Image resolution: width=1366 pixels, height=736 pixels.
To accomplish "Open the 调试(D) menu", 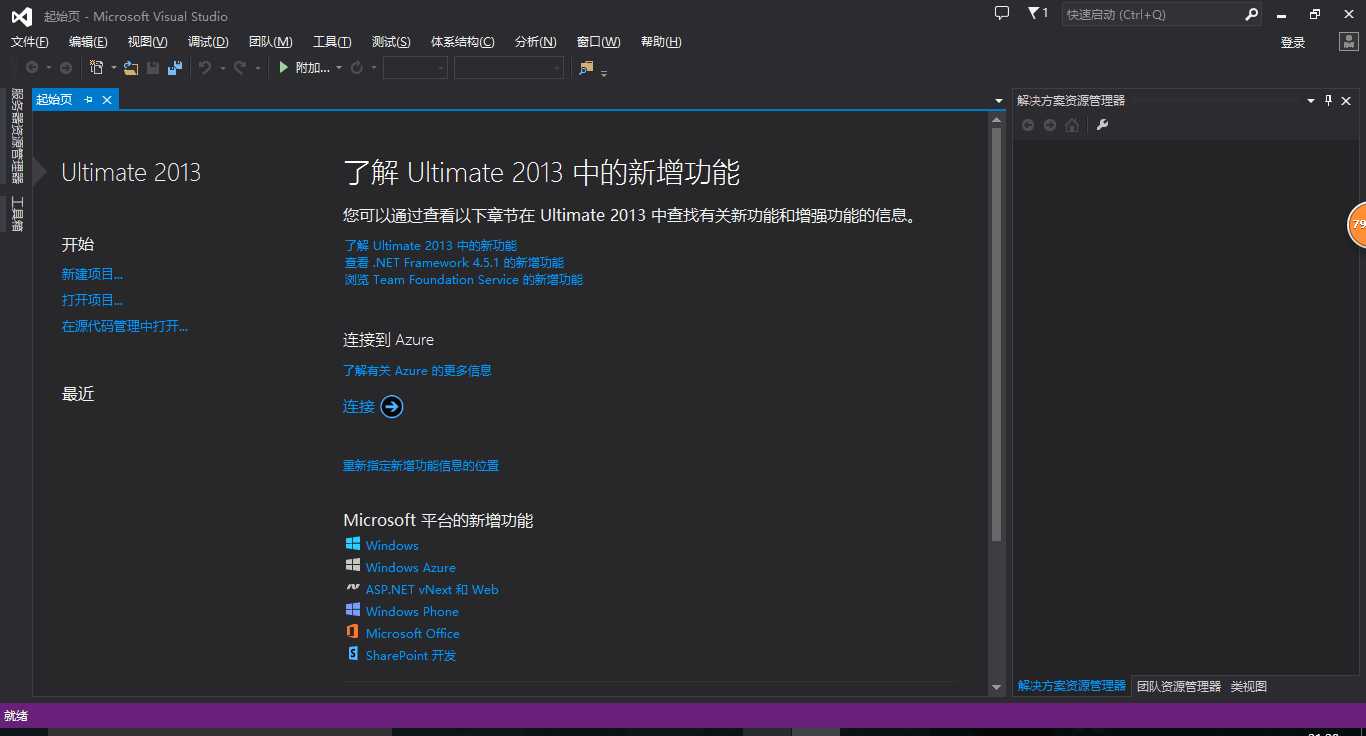I will click(208, 41).
